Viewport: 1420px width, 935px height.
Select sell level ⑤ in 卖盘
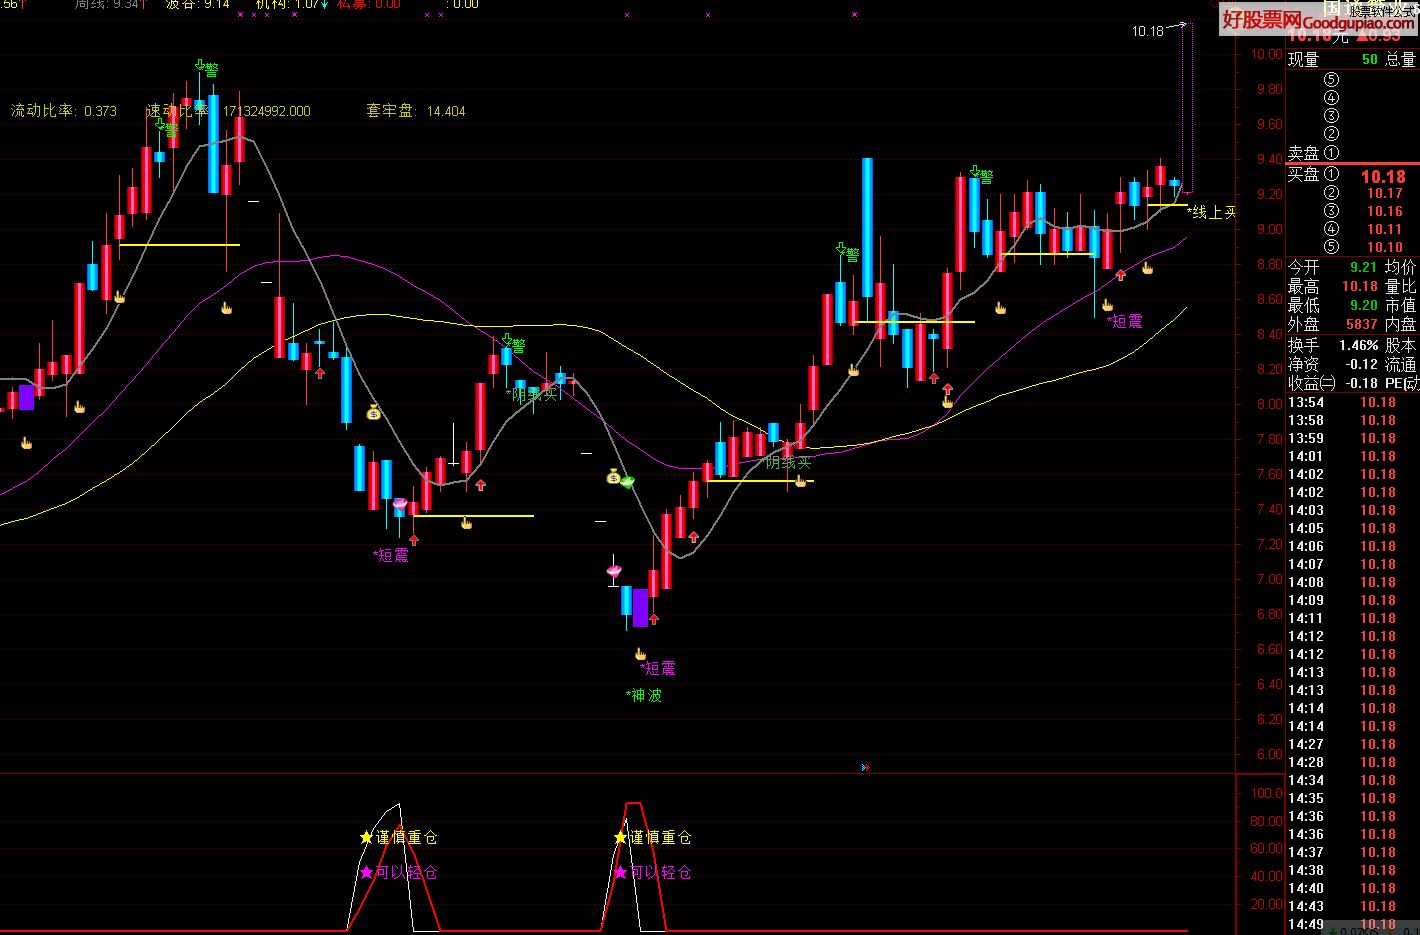click(x=1331, y=80)
